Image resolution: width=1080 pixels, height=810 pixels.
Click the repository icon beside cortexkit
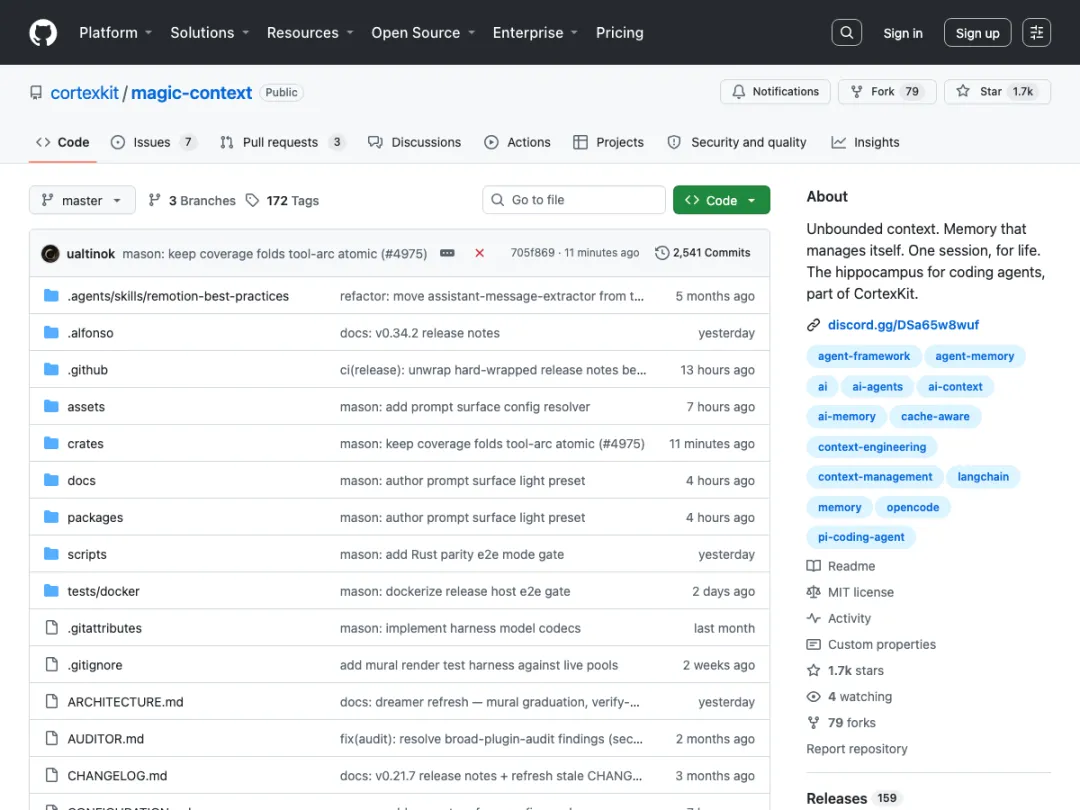(x=36, y=92)
